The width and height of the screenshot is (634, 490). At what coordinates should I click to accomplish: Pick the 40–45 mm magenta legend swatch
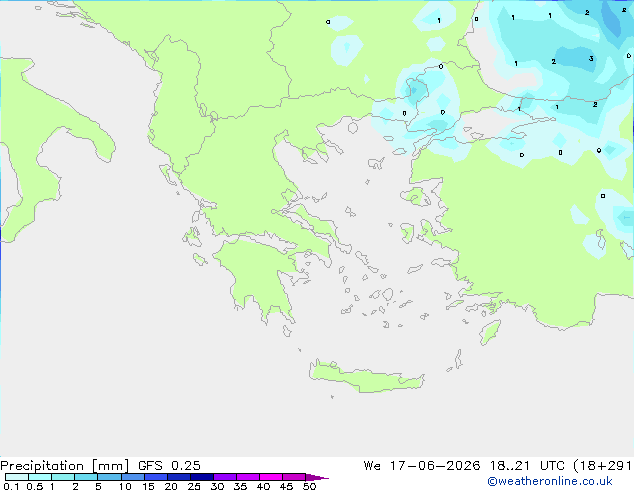(271, 477)
